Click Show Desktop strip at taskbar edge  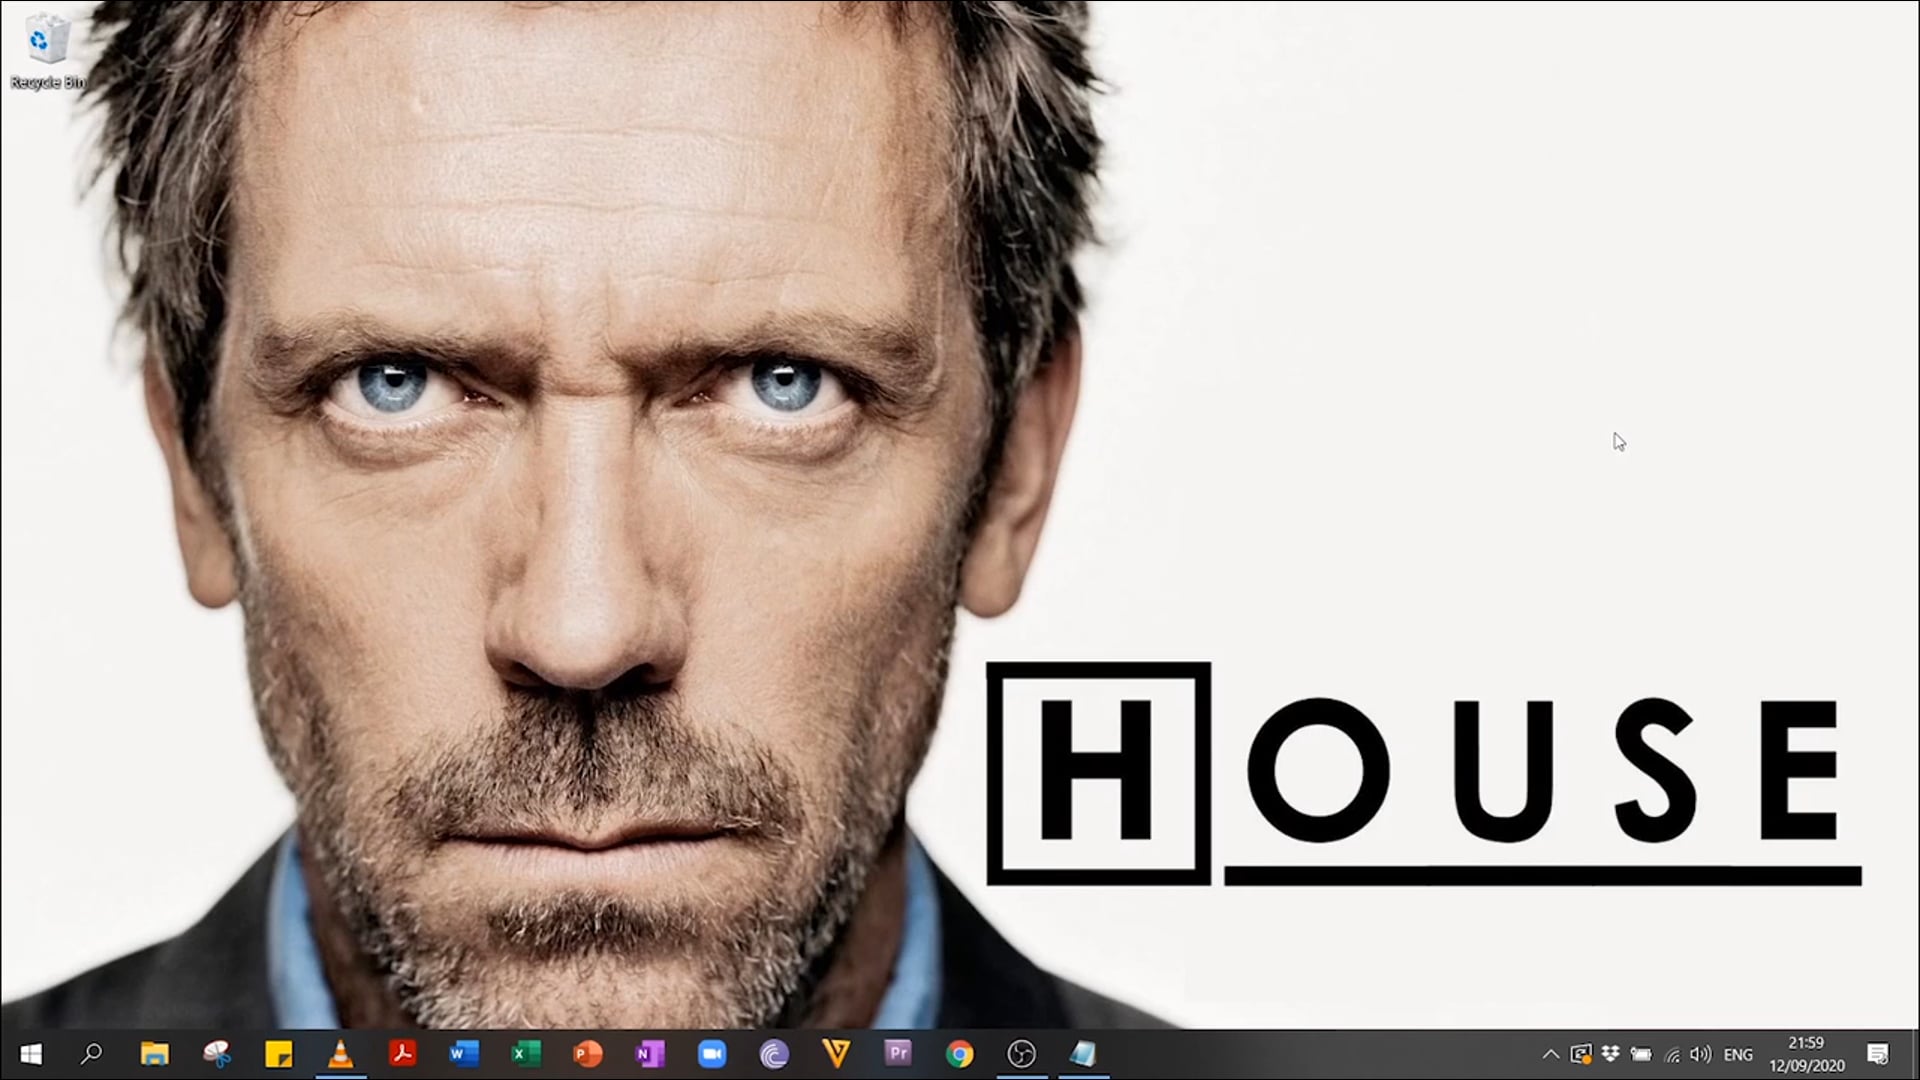click(1915, 1054)
